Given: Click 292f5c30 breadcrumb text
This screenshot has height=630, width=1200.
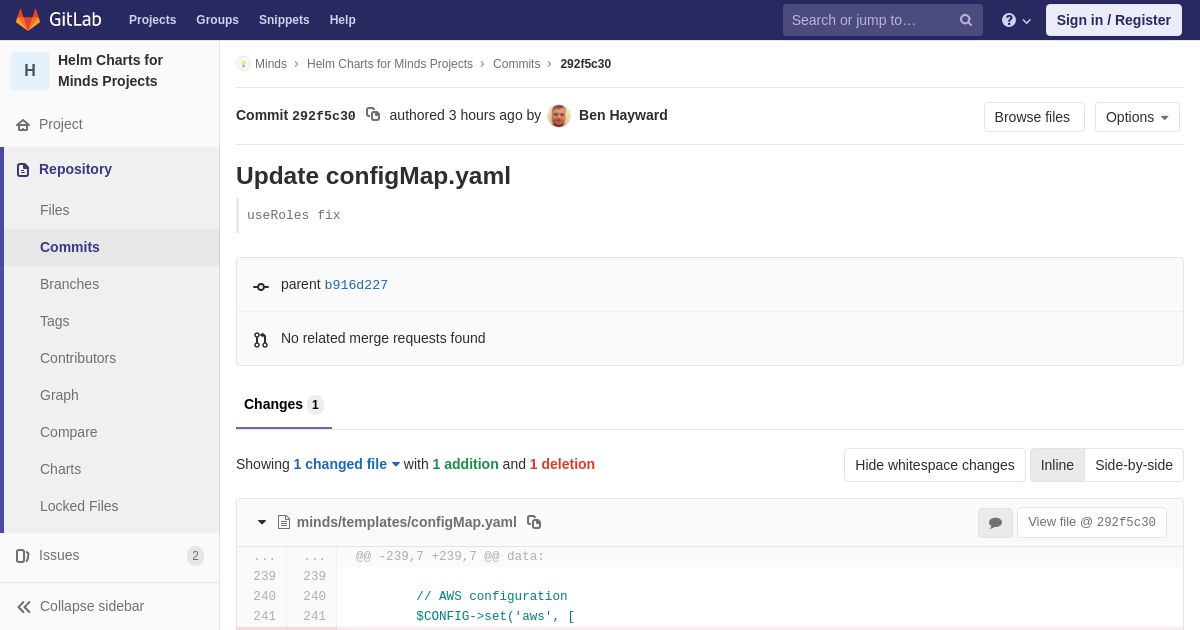Looking at the screenshot, I should [x=586, y=64].
